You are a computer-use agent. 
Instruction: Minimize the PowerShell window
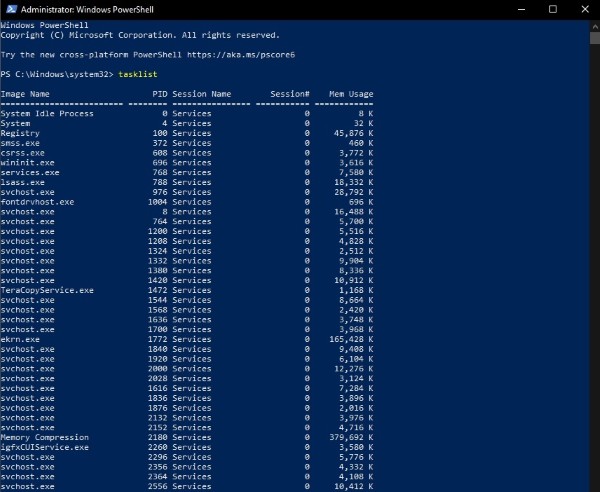521,9
